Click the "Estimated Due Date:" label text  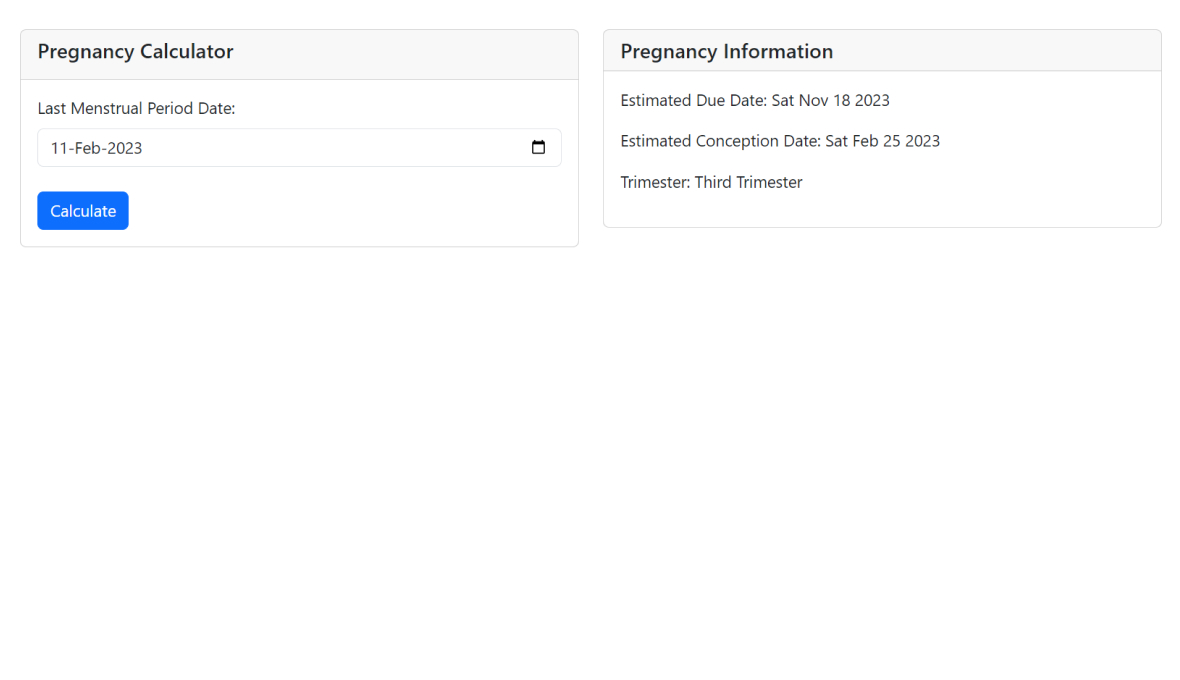click(693, 100)
